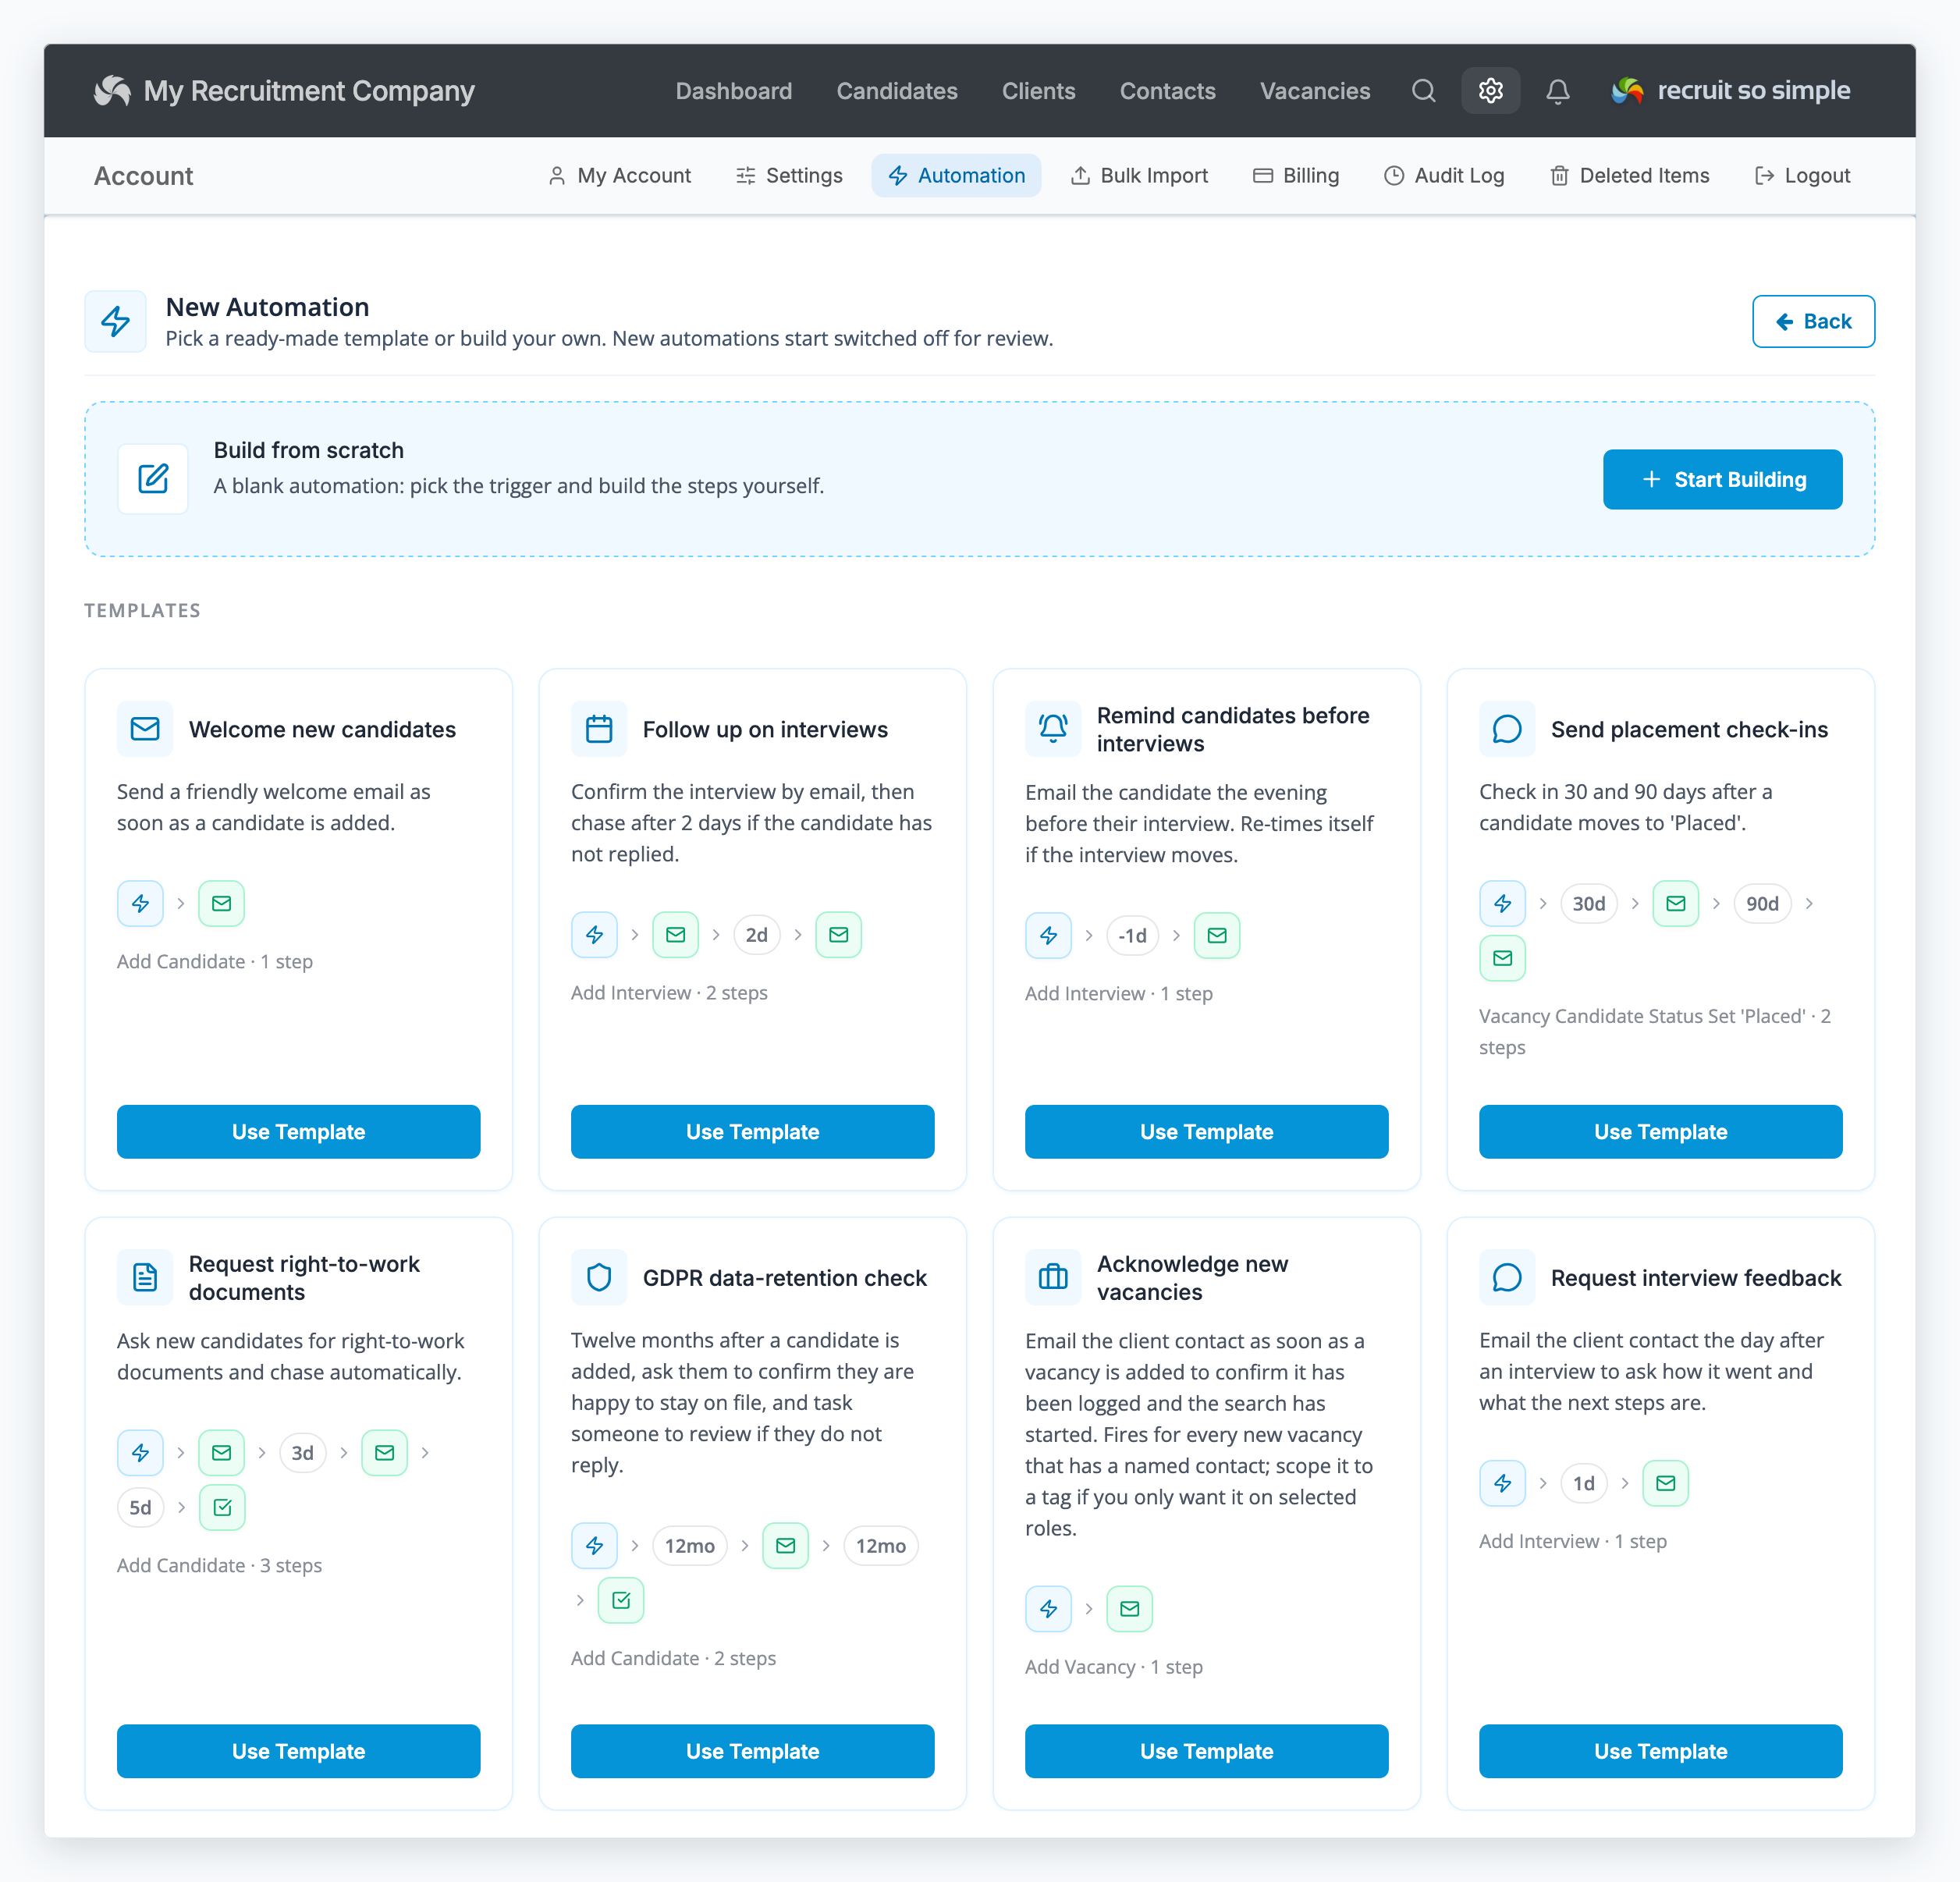Use Template for GDPR data-retention check
The image size is (1960, 1882).
click(x=752, y=1751)
